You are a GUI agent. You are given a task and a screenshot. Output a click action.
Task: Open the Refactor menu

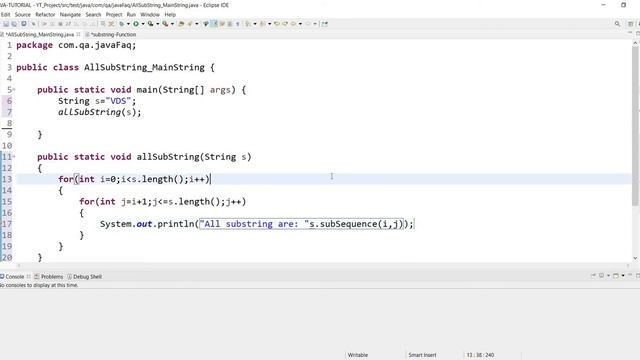click(45, 14)
